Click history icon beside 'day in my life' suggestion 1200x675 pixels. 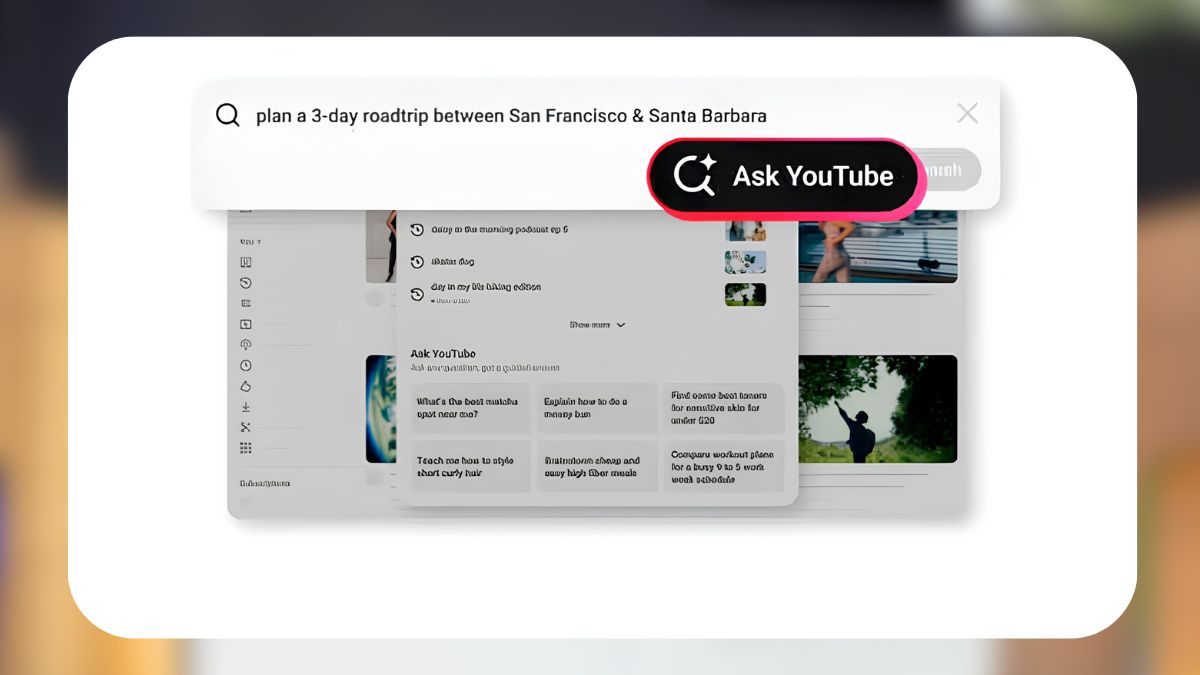[418, 294]
